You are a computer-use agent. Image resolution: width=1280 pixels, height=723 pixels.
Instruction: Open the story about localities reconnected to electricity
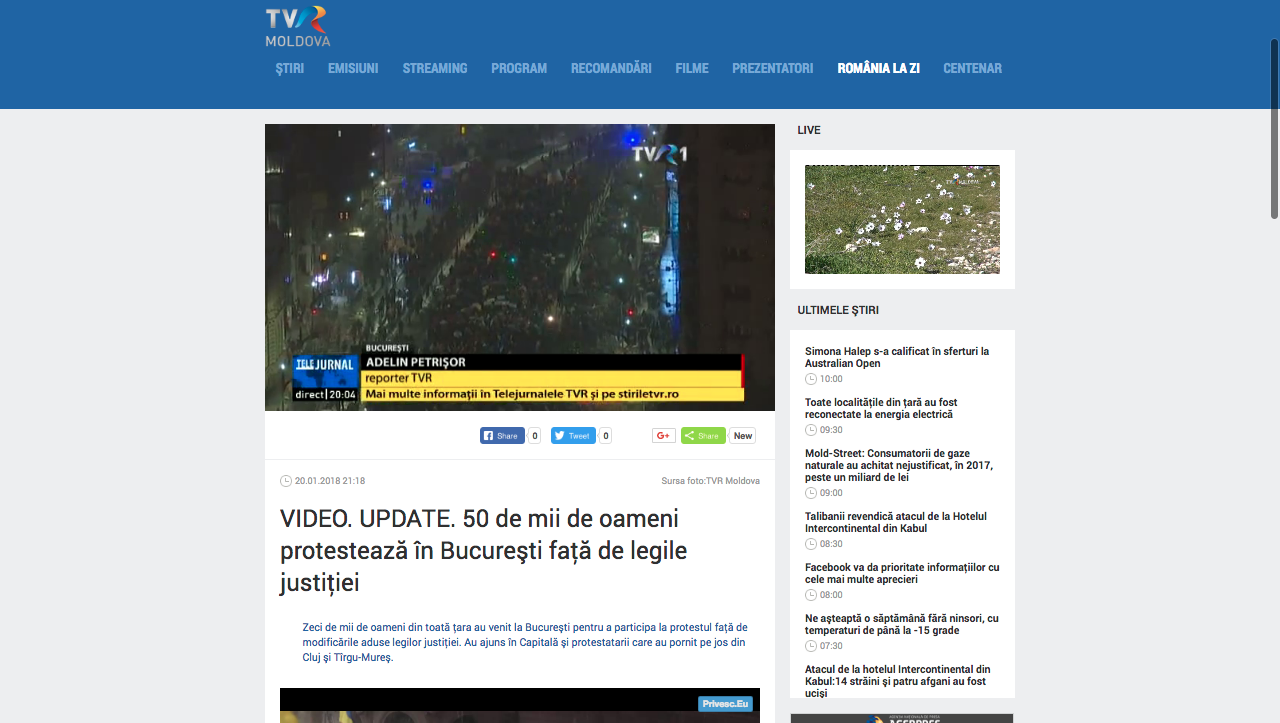(x=881, y=408)
